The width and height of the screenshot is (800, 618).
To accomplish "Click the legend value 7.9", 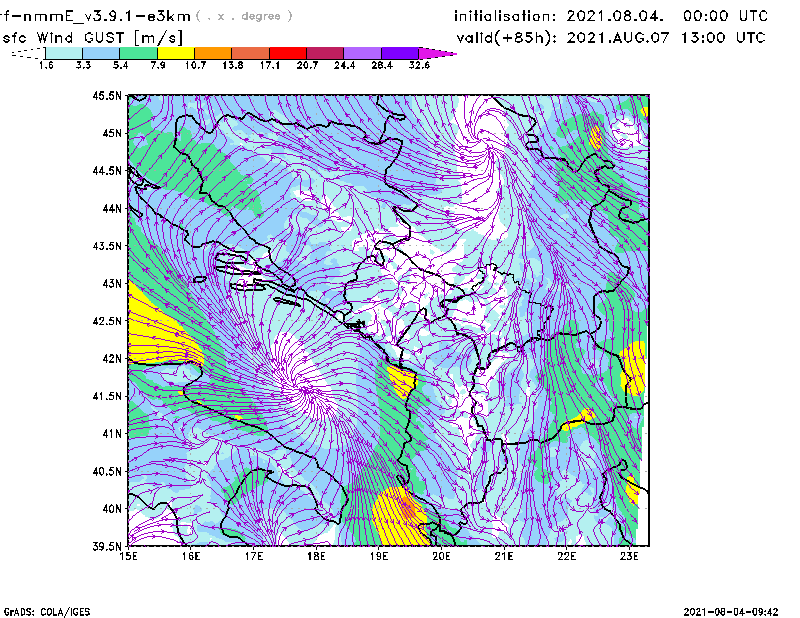I will 158,65.
